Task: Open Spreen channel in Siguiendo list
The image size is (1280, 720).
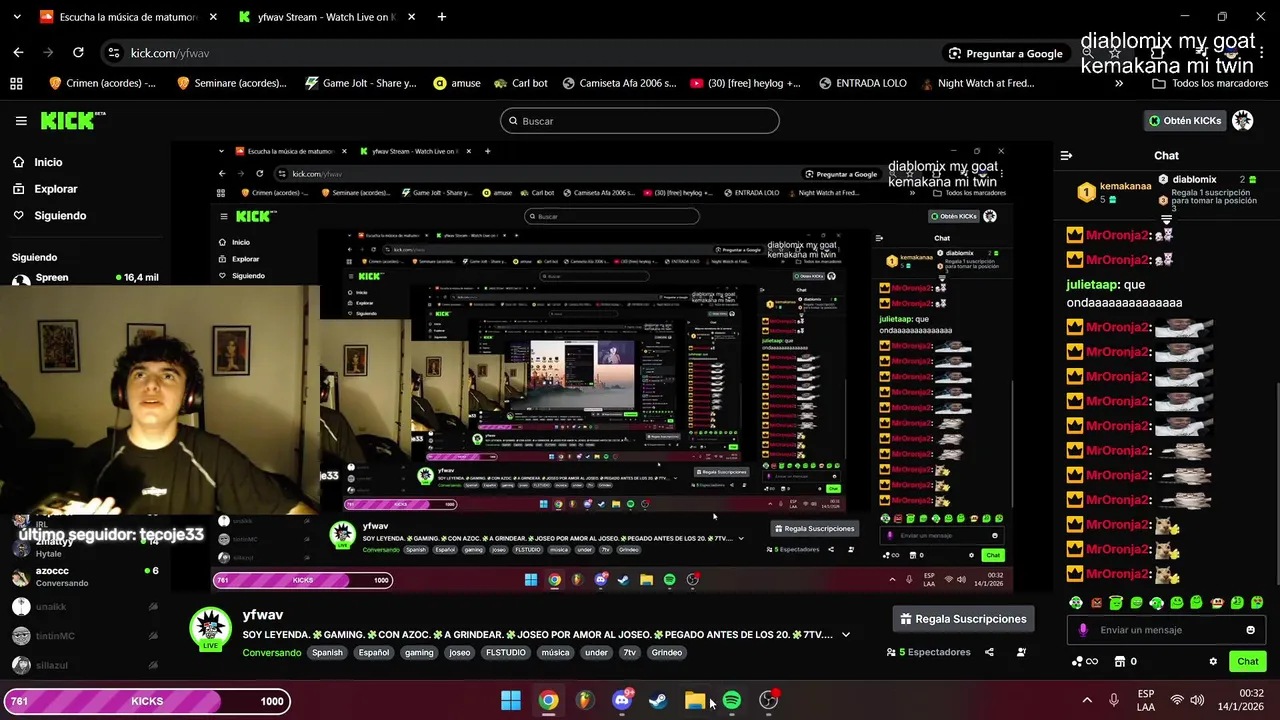Action: click(85, 278)
